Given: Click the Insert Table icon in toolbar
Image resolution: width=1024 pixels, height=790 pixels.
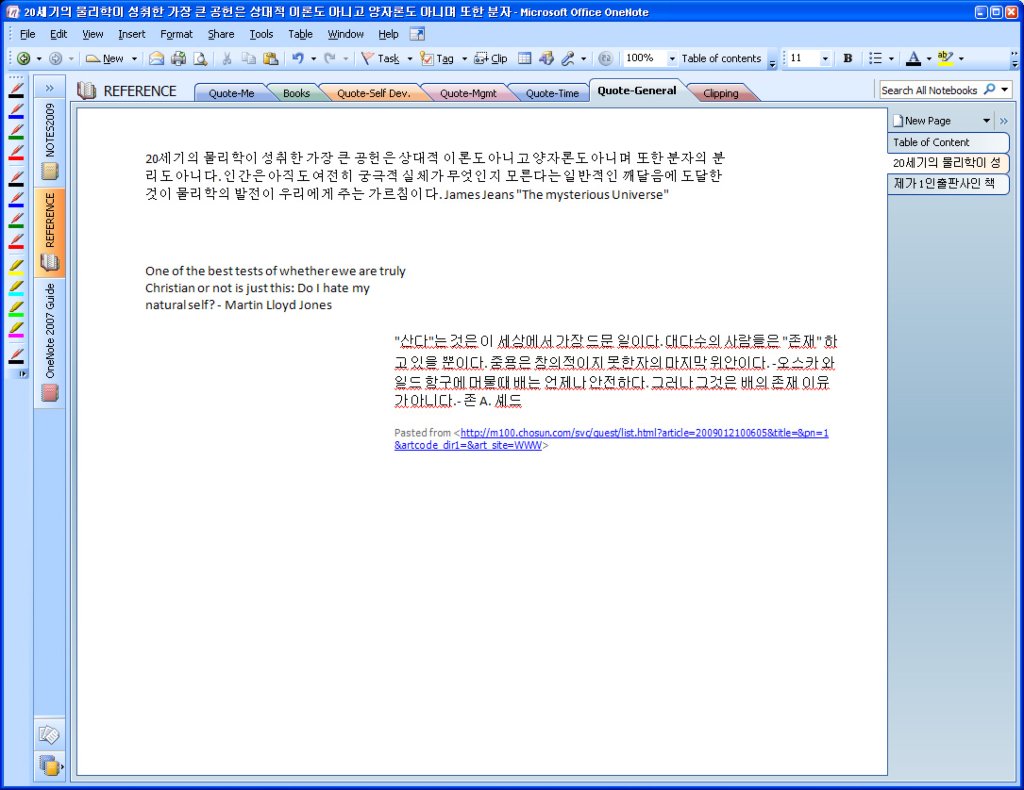Looking at the screenshot, I should tap(524, 59).
